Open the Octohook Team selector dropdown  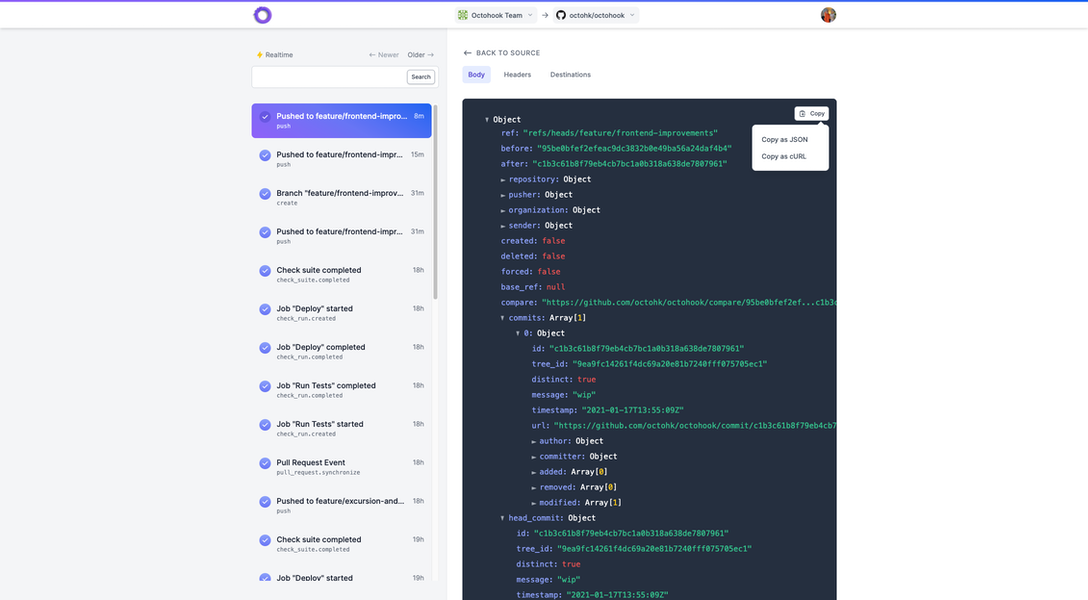(494, 14)
